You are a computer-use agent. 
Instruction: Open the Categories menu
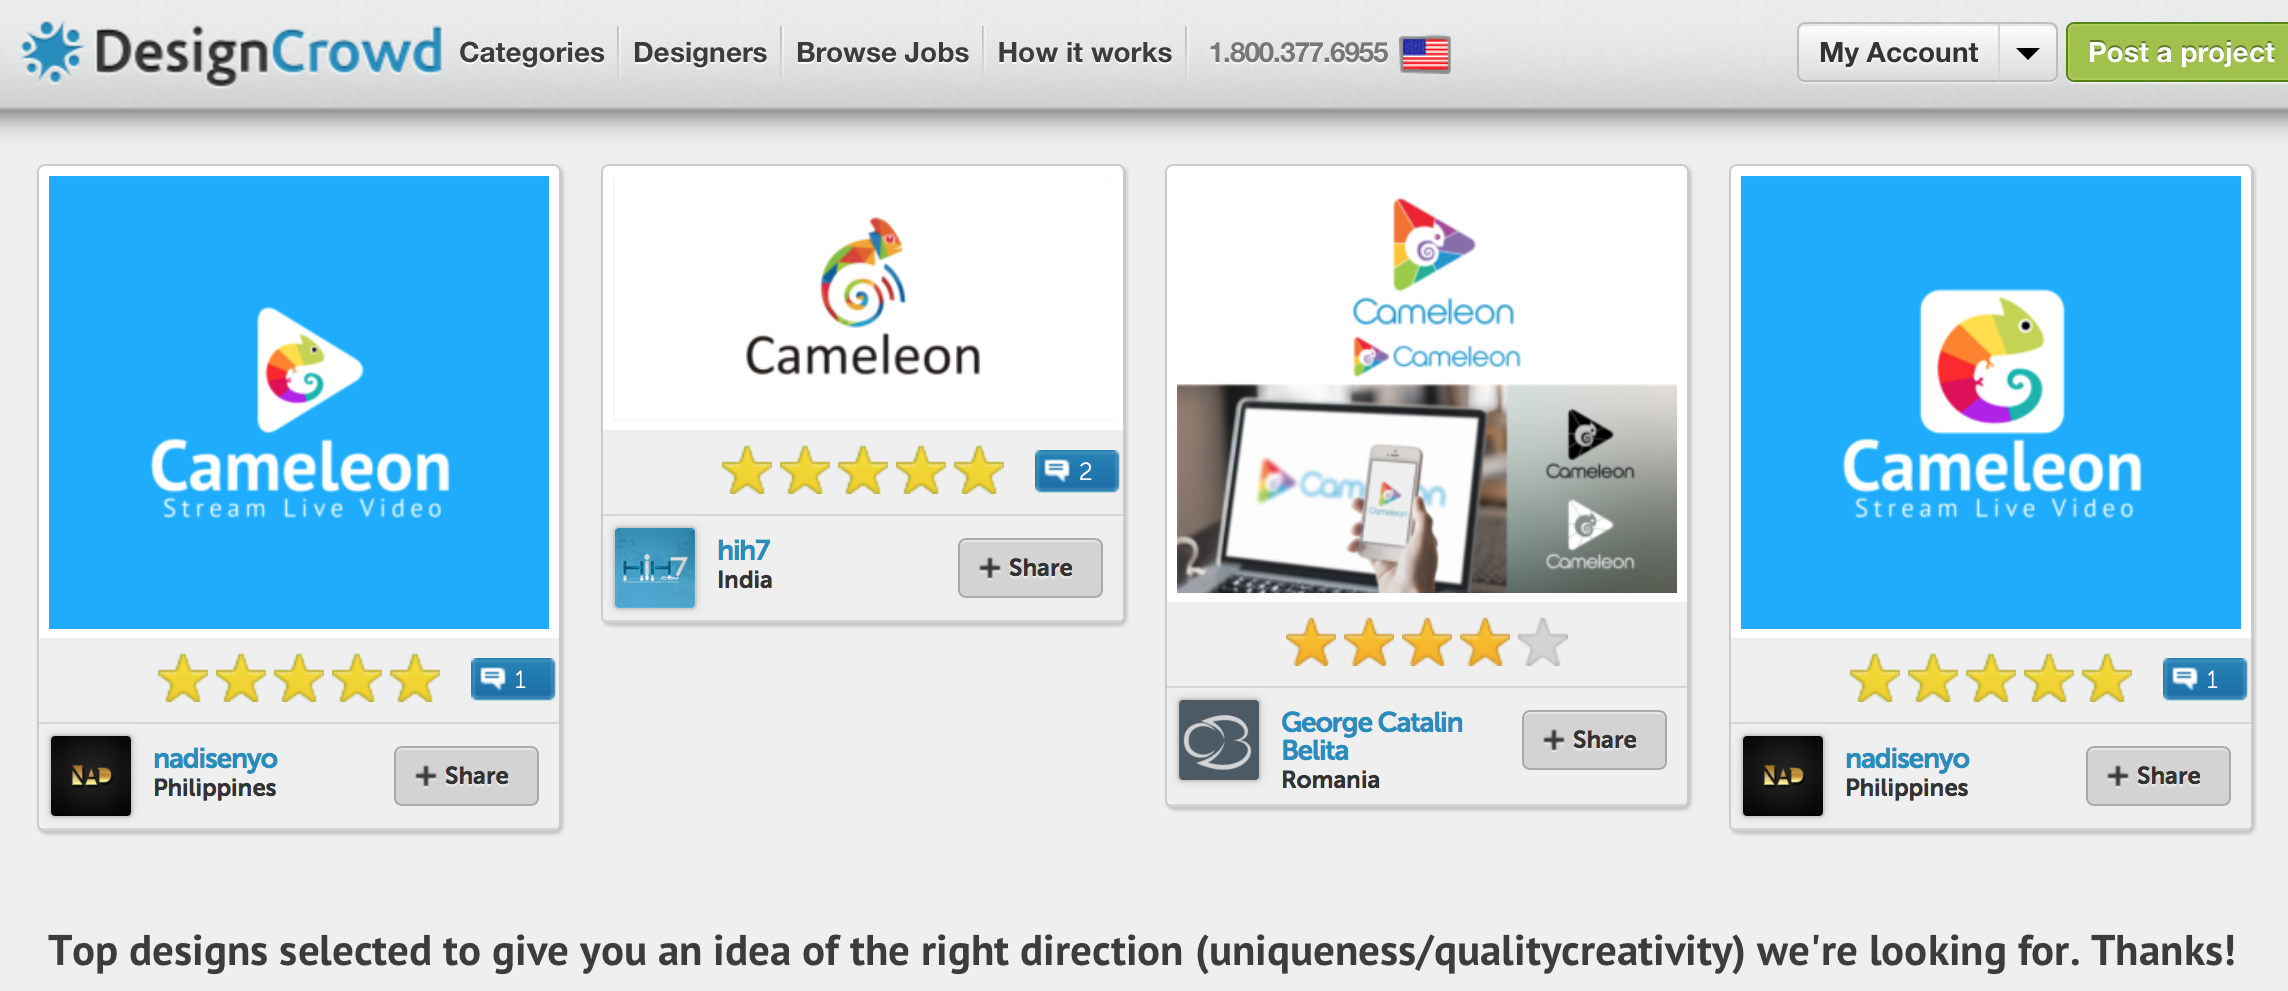pyautogui.click(x=531, y=53)
